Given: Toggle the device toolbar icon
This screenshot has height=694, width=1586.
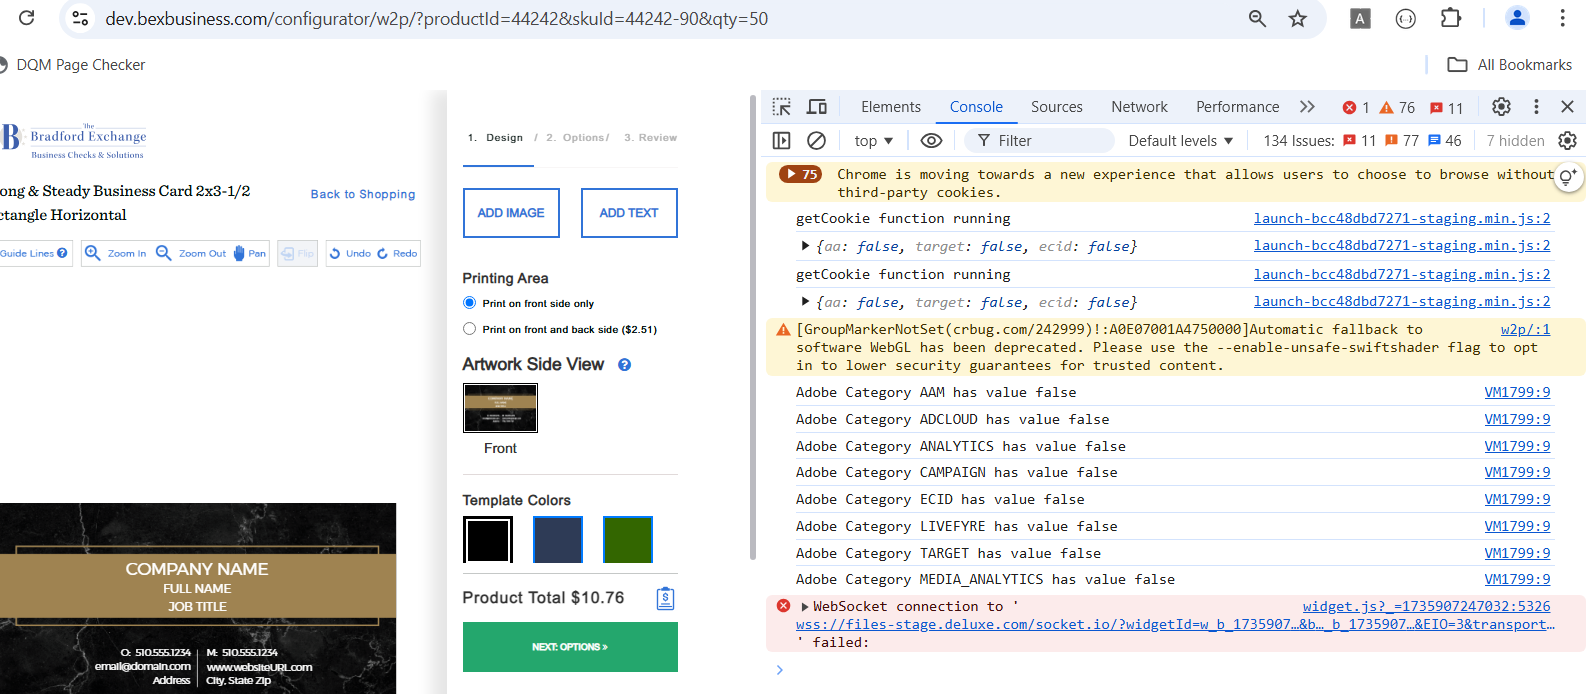Looking at the screenshot, I should 817,107.
